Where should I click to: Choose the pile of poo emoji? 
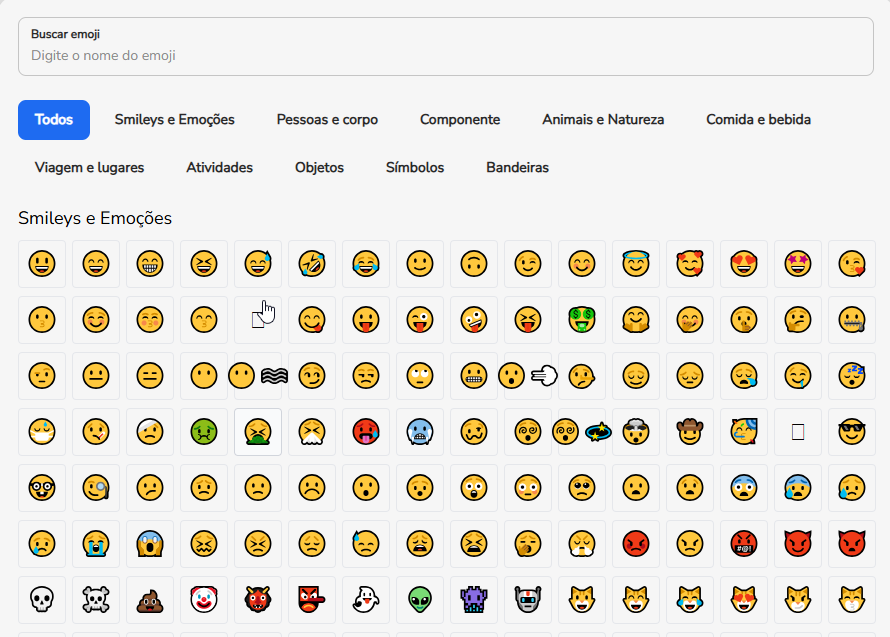click(150, 600)
